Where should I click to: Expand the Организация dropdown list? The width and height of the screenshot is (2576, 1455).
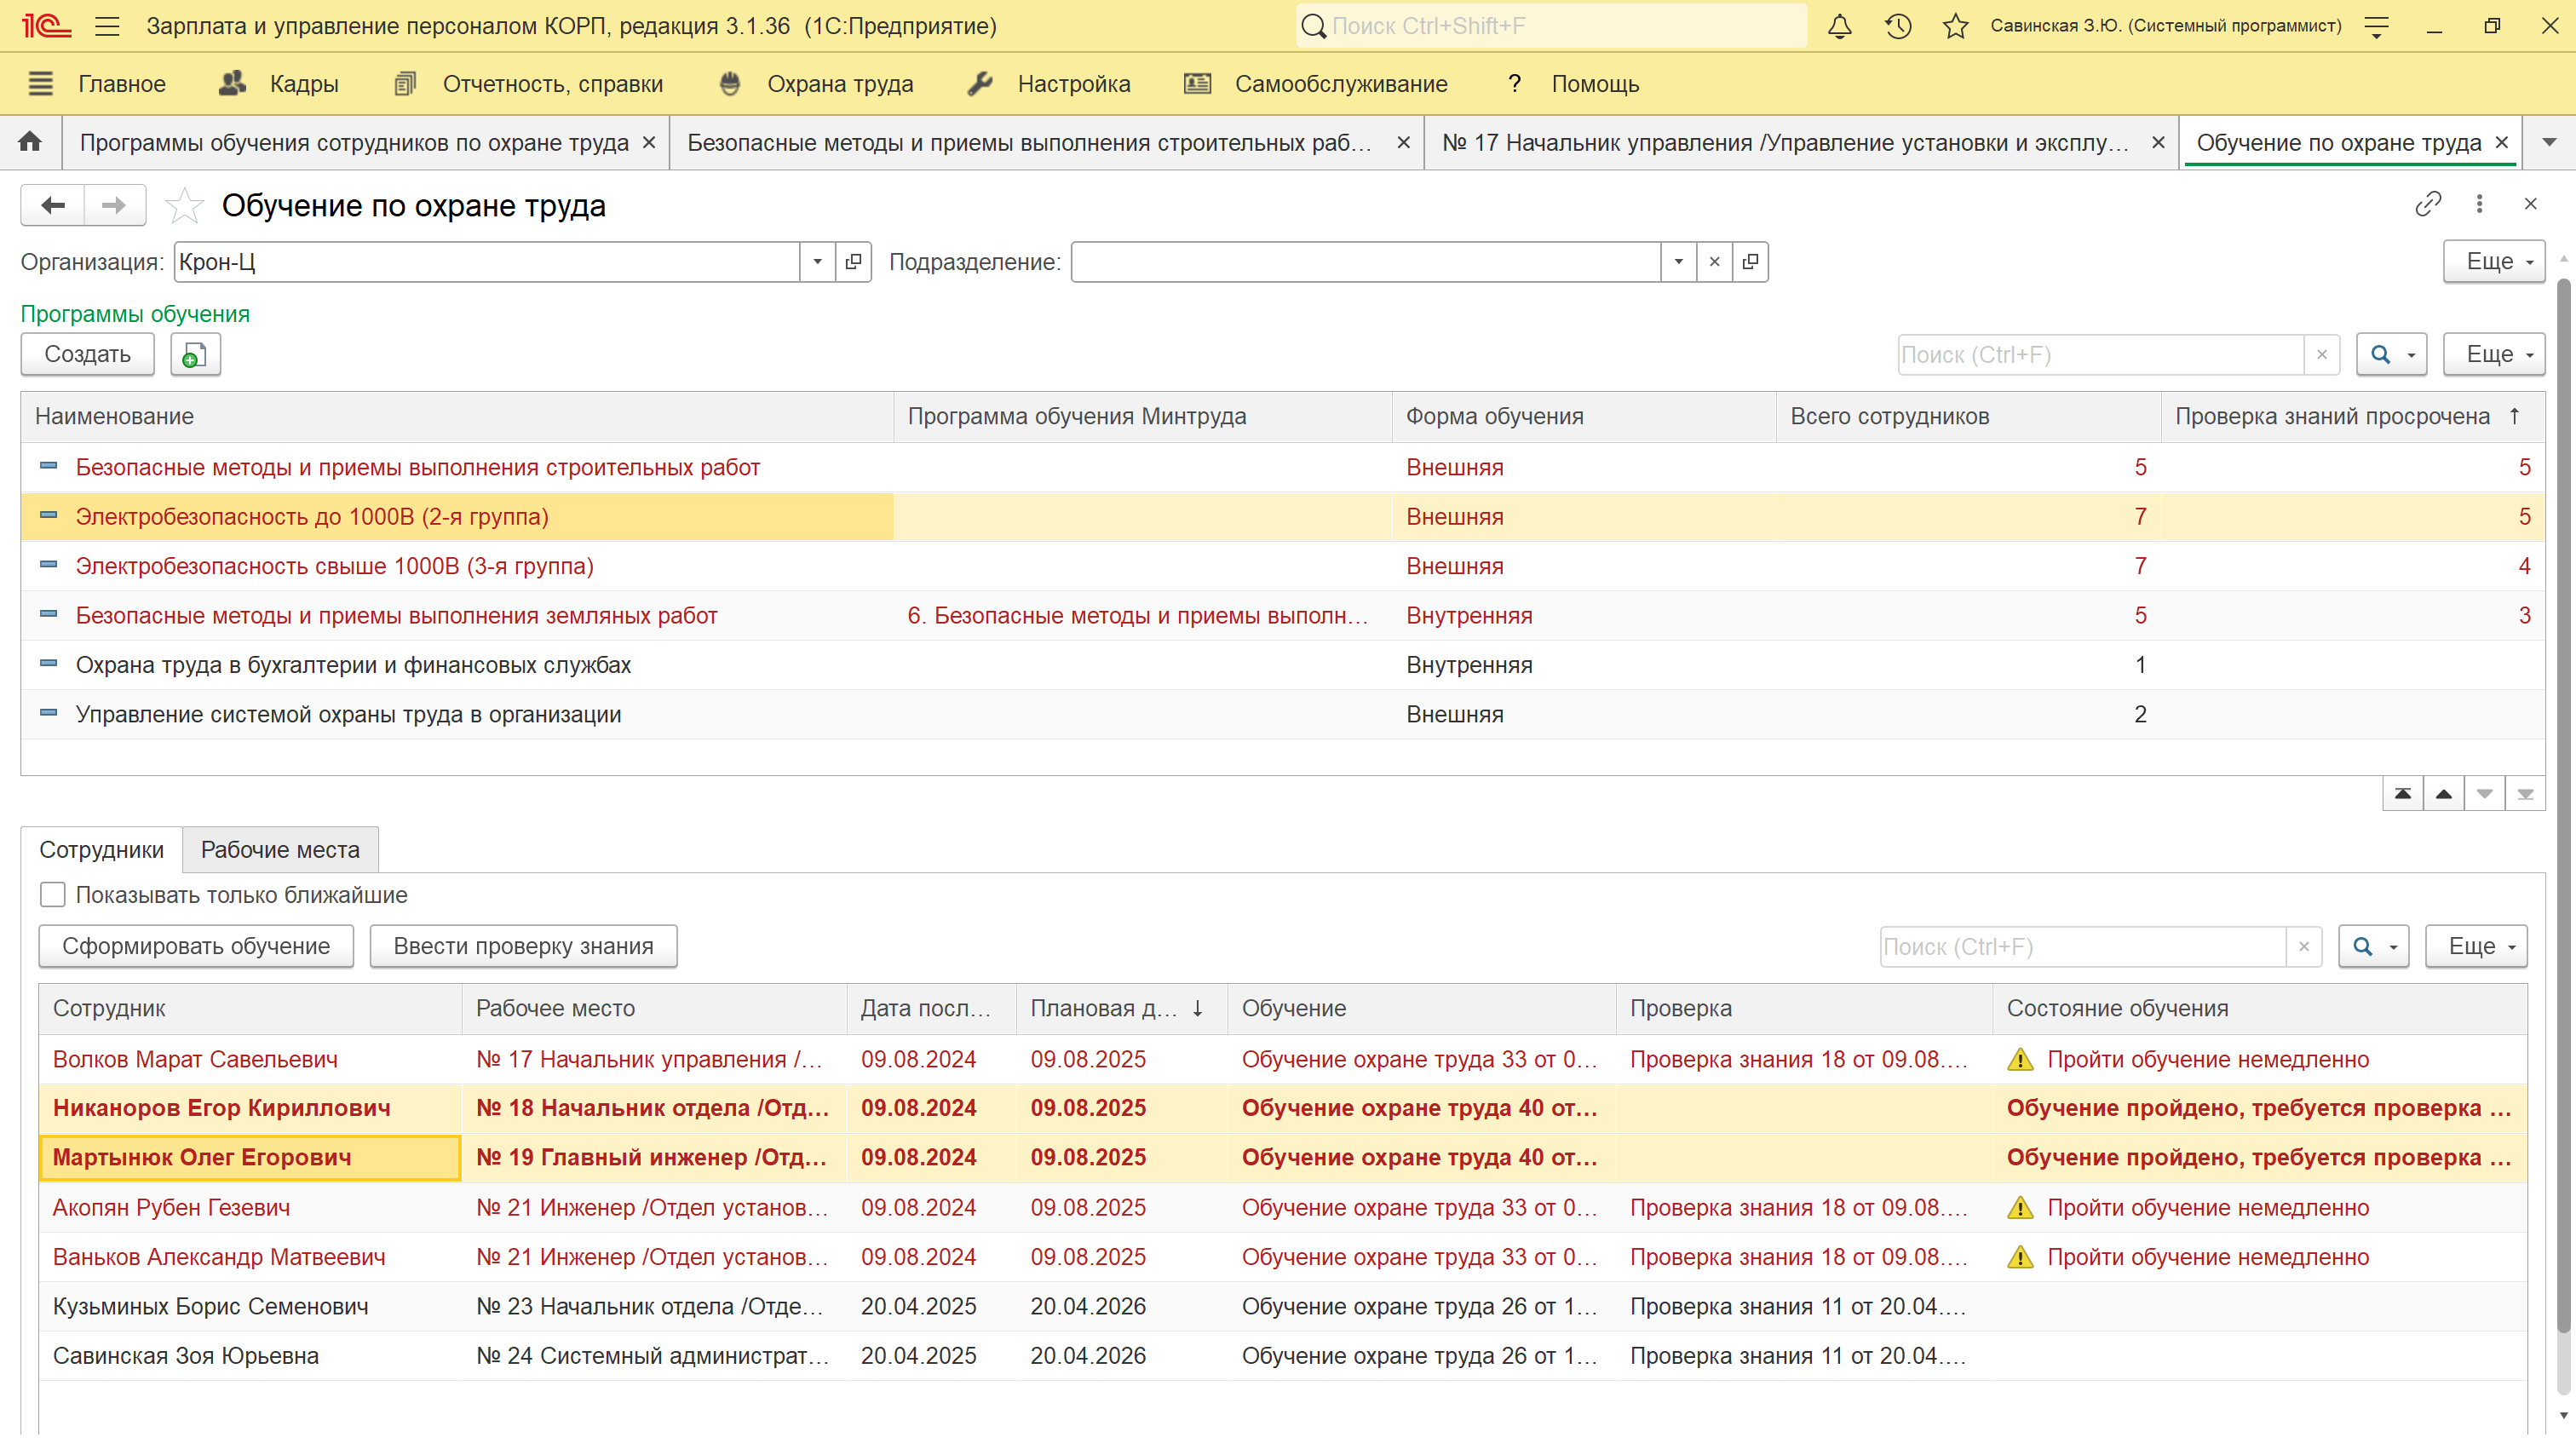817,262
